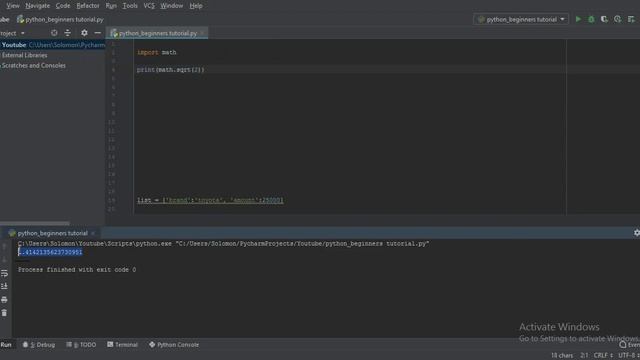Image resolution: width=640 pixels, height=360 pixels.
Task: Click the print(math.sqrt(2)) code line
Action: click(171, 70)
